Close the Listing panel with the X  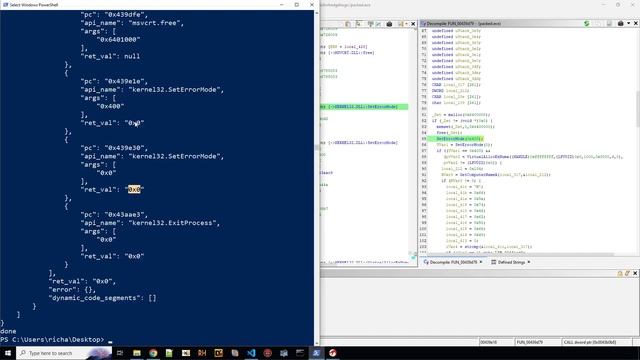[413, 24]
